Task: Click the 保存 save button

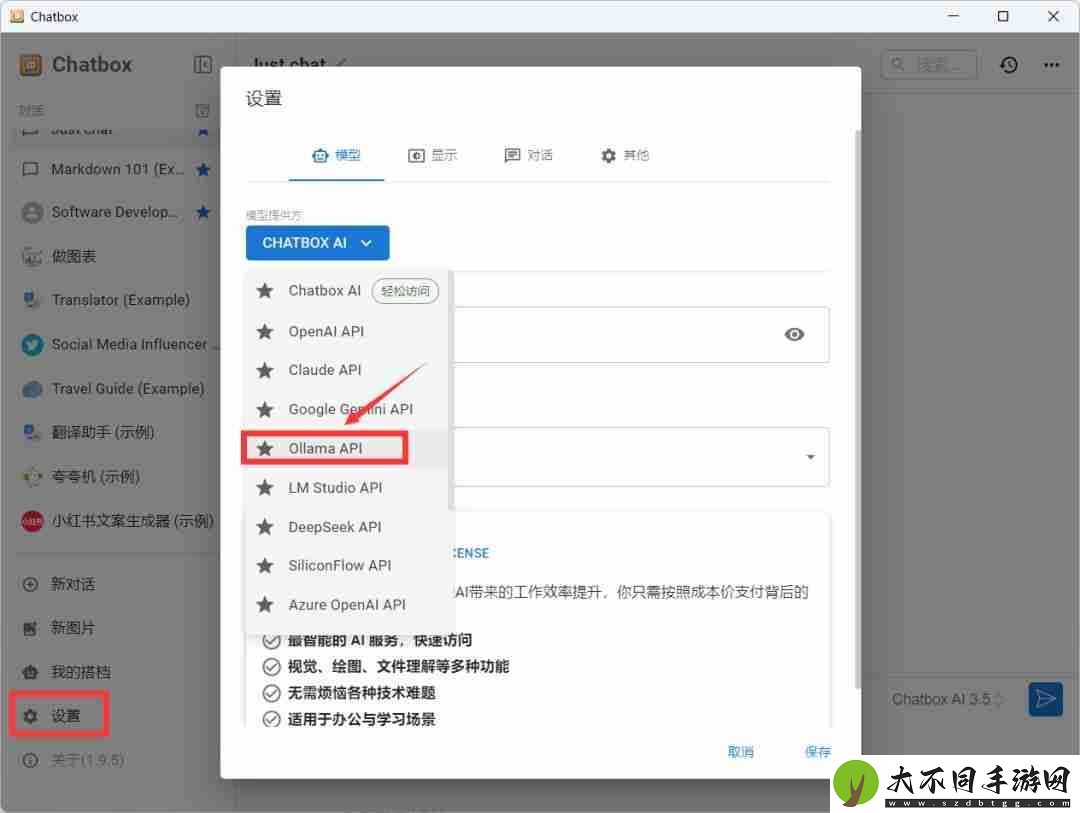Action: 818,752
